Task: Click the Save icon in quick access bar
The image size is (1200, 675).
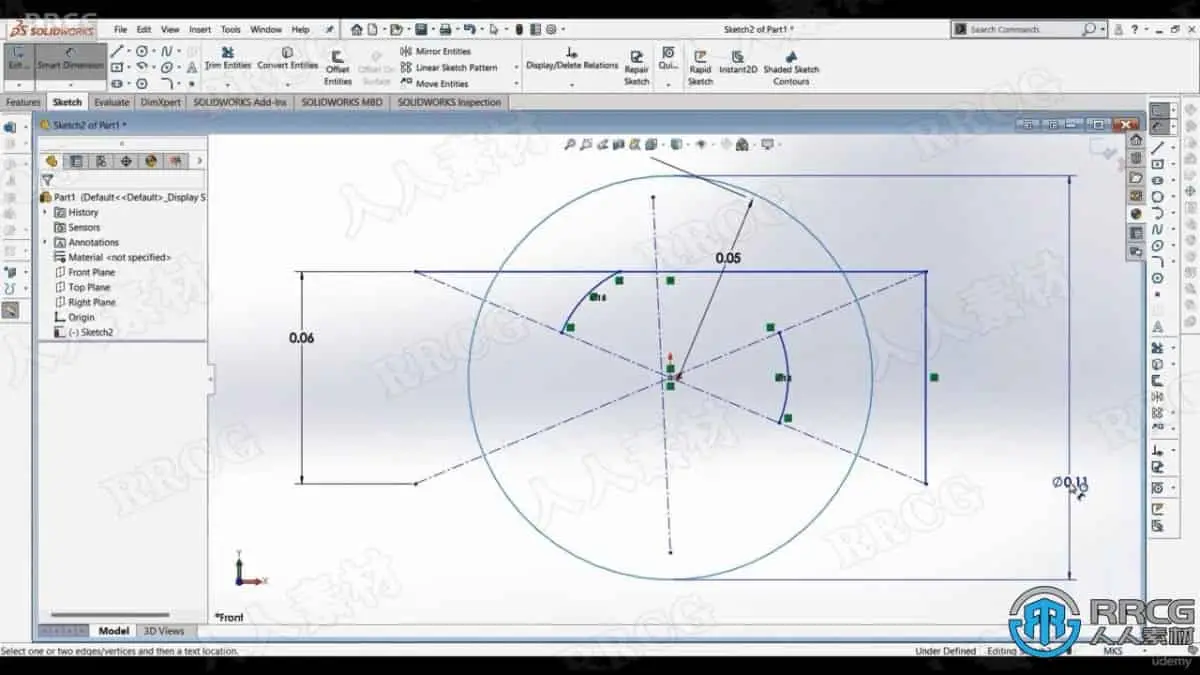Action: (x=421, y=30)
